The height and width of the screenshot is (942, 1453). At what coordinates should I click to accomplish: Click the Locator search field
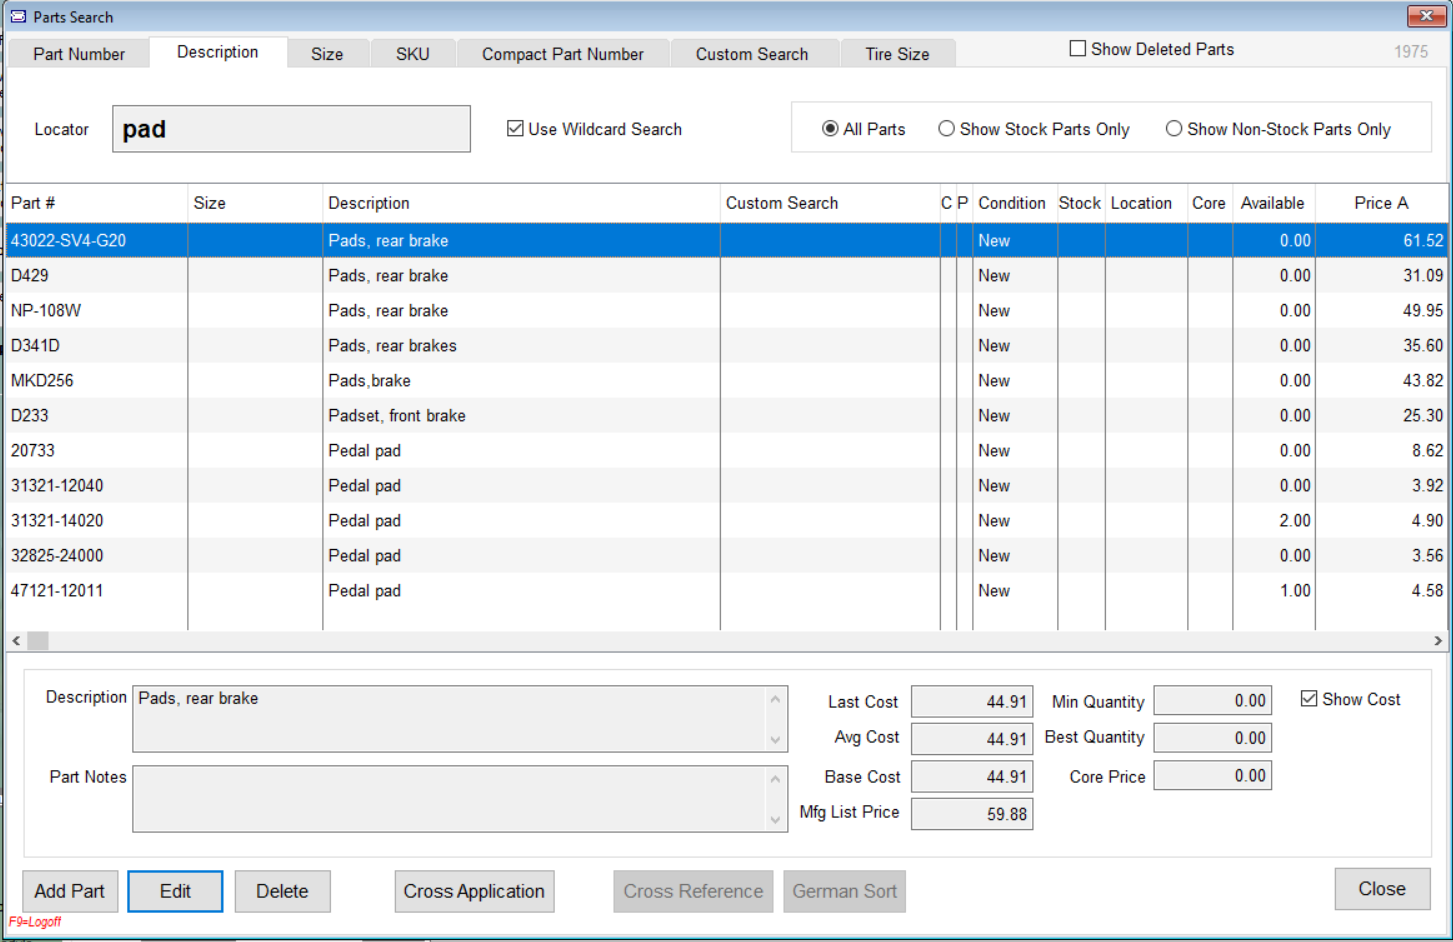(x=291, y=129)
